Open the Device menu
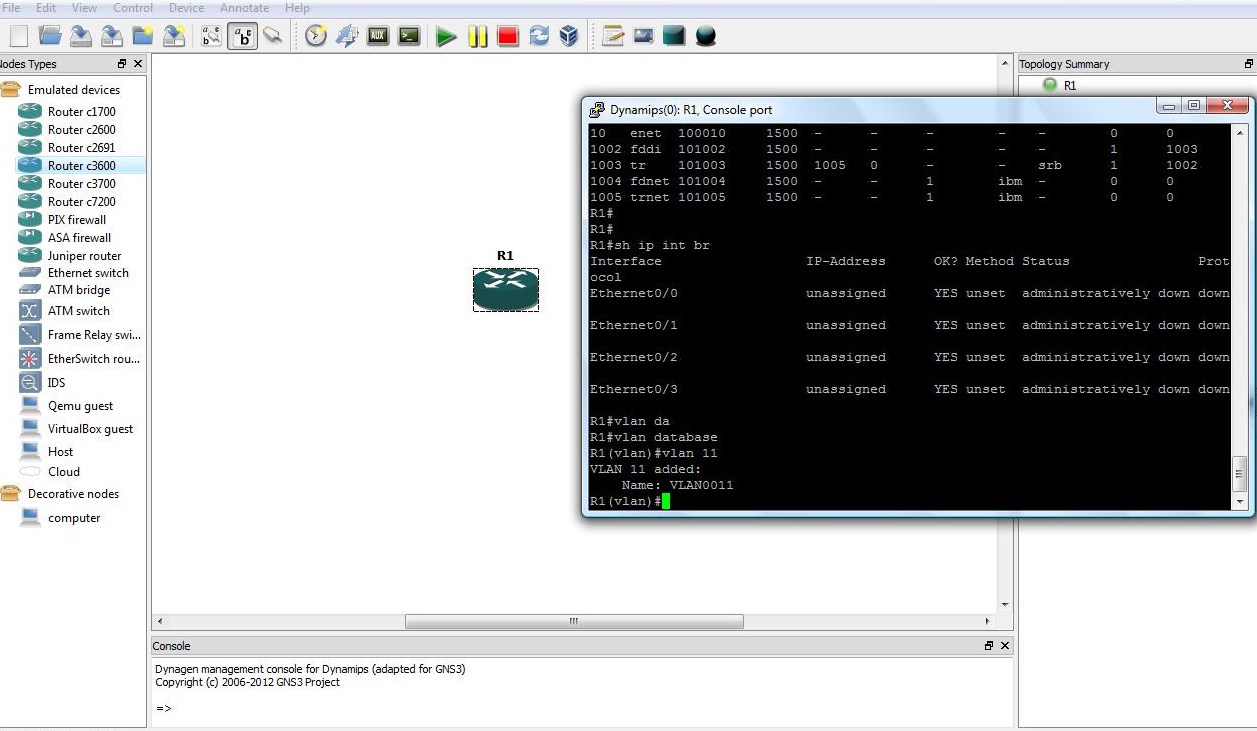The image size is (1257, 731). (186, 8)
